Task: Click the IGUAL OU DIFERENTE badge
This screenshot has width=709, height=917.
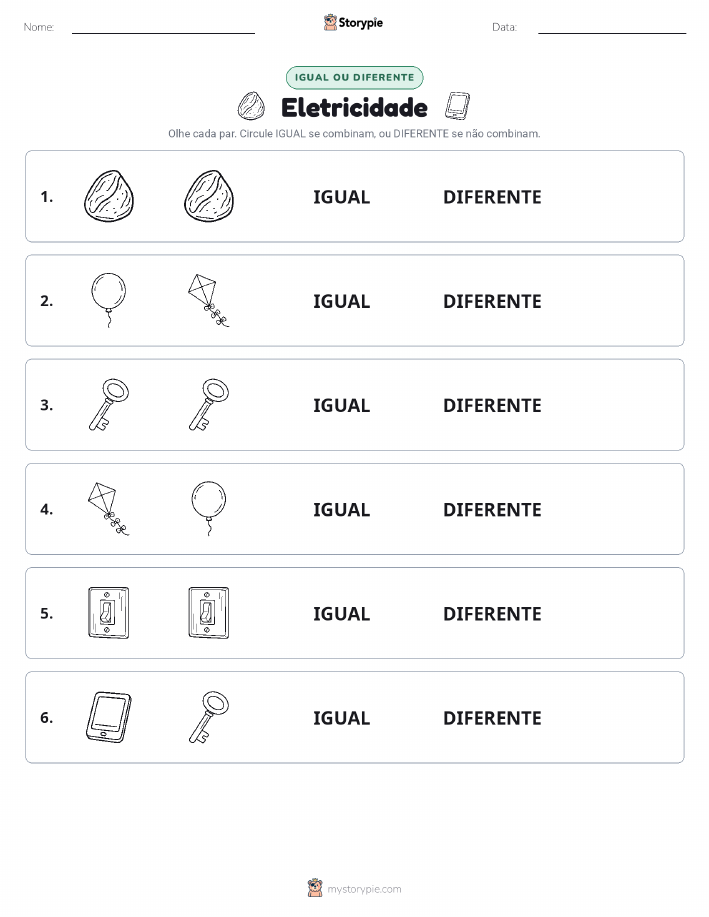Action: click(x=354, y=77)
